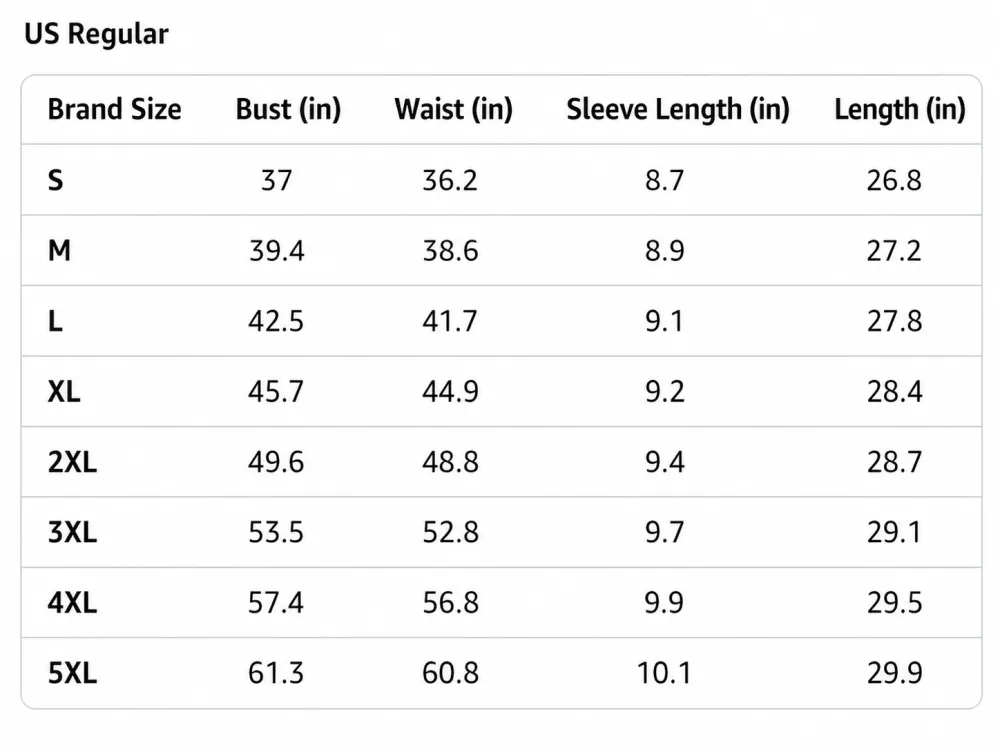Select the 3XL size row label
Screen dimensions: 1000x750
tap(72, 532)
